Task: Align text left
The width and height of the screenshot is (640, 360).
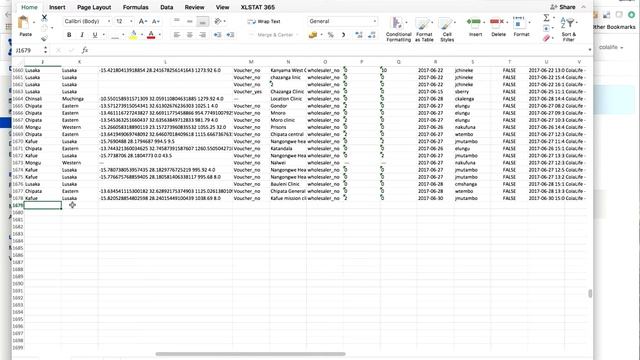Action: click(176, 35)
